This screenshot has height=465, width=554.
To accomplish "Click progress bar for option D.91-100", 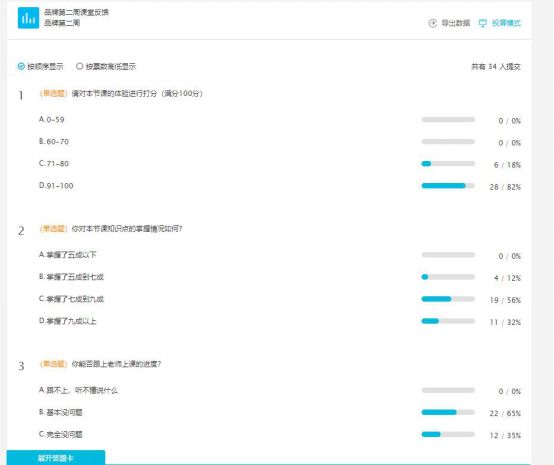I will [448, 186].
